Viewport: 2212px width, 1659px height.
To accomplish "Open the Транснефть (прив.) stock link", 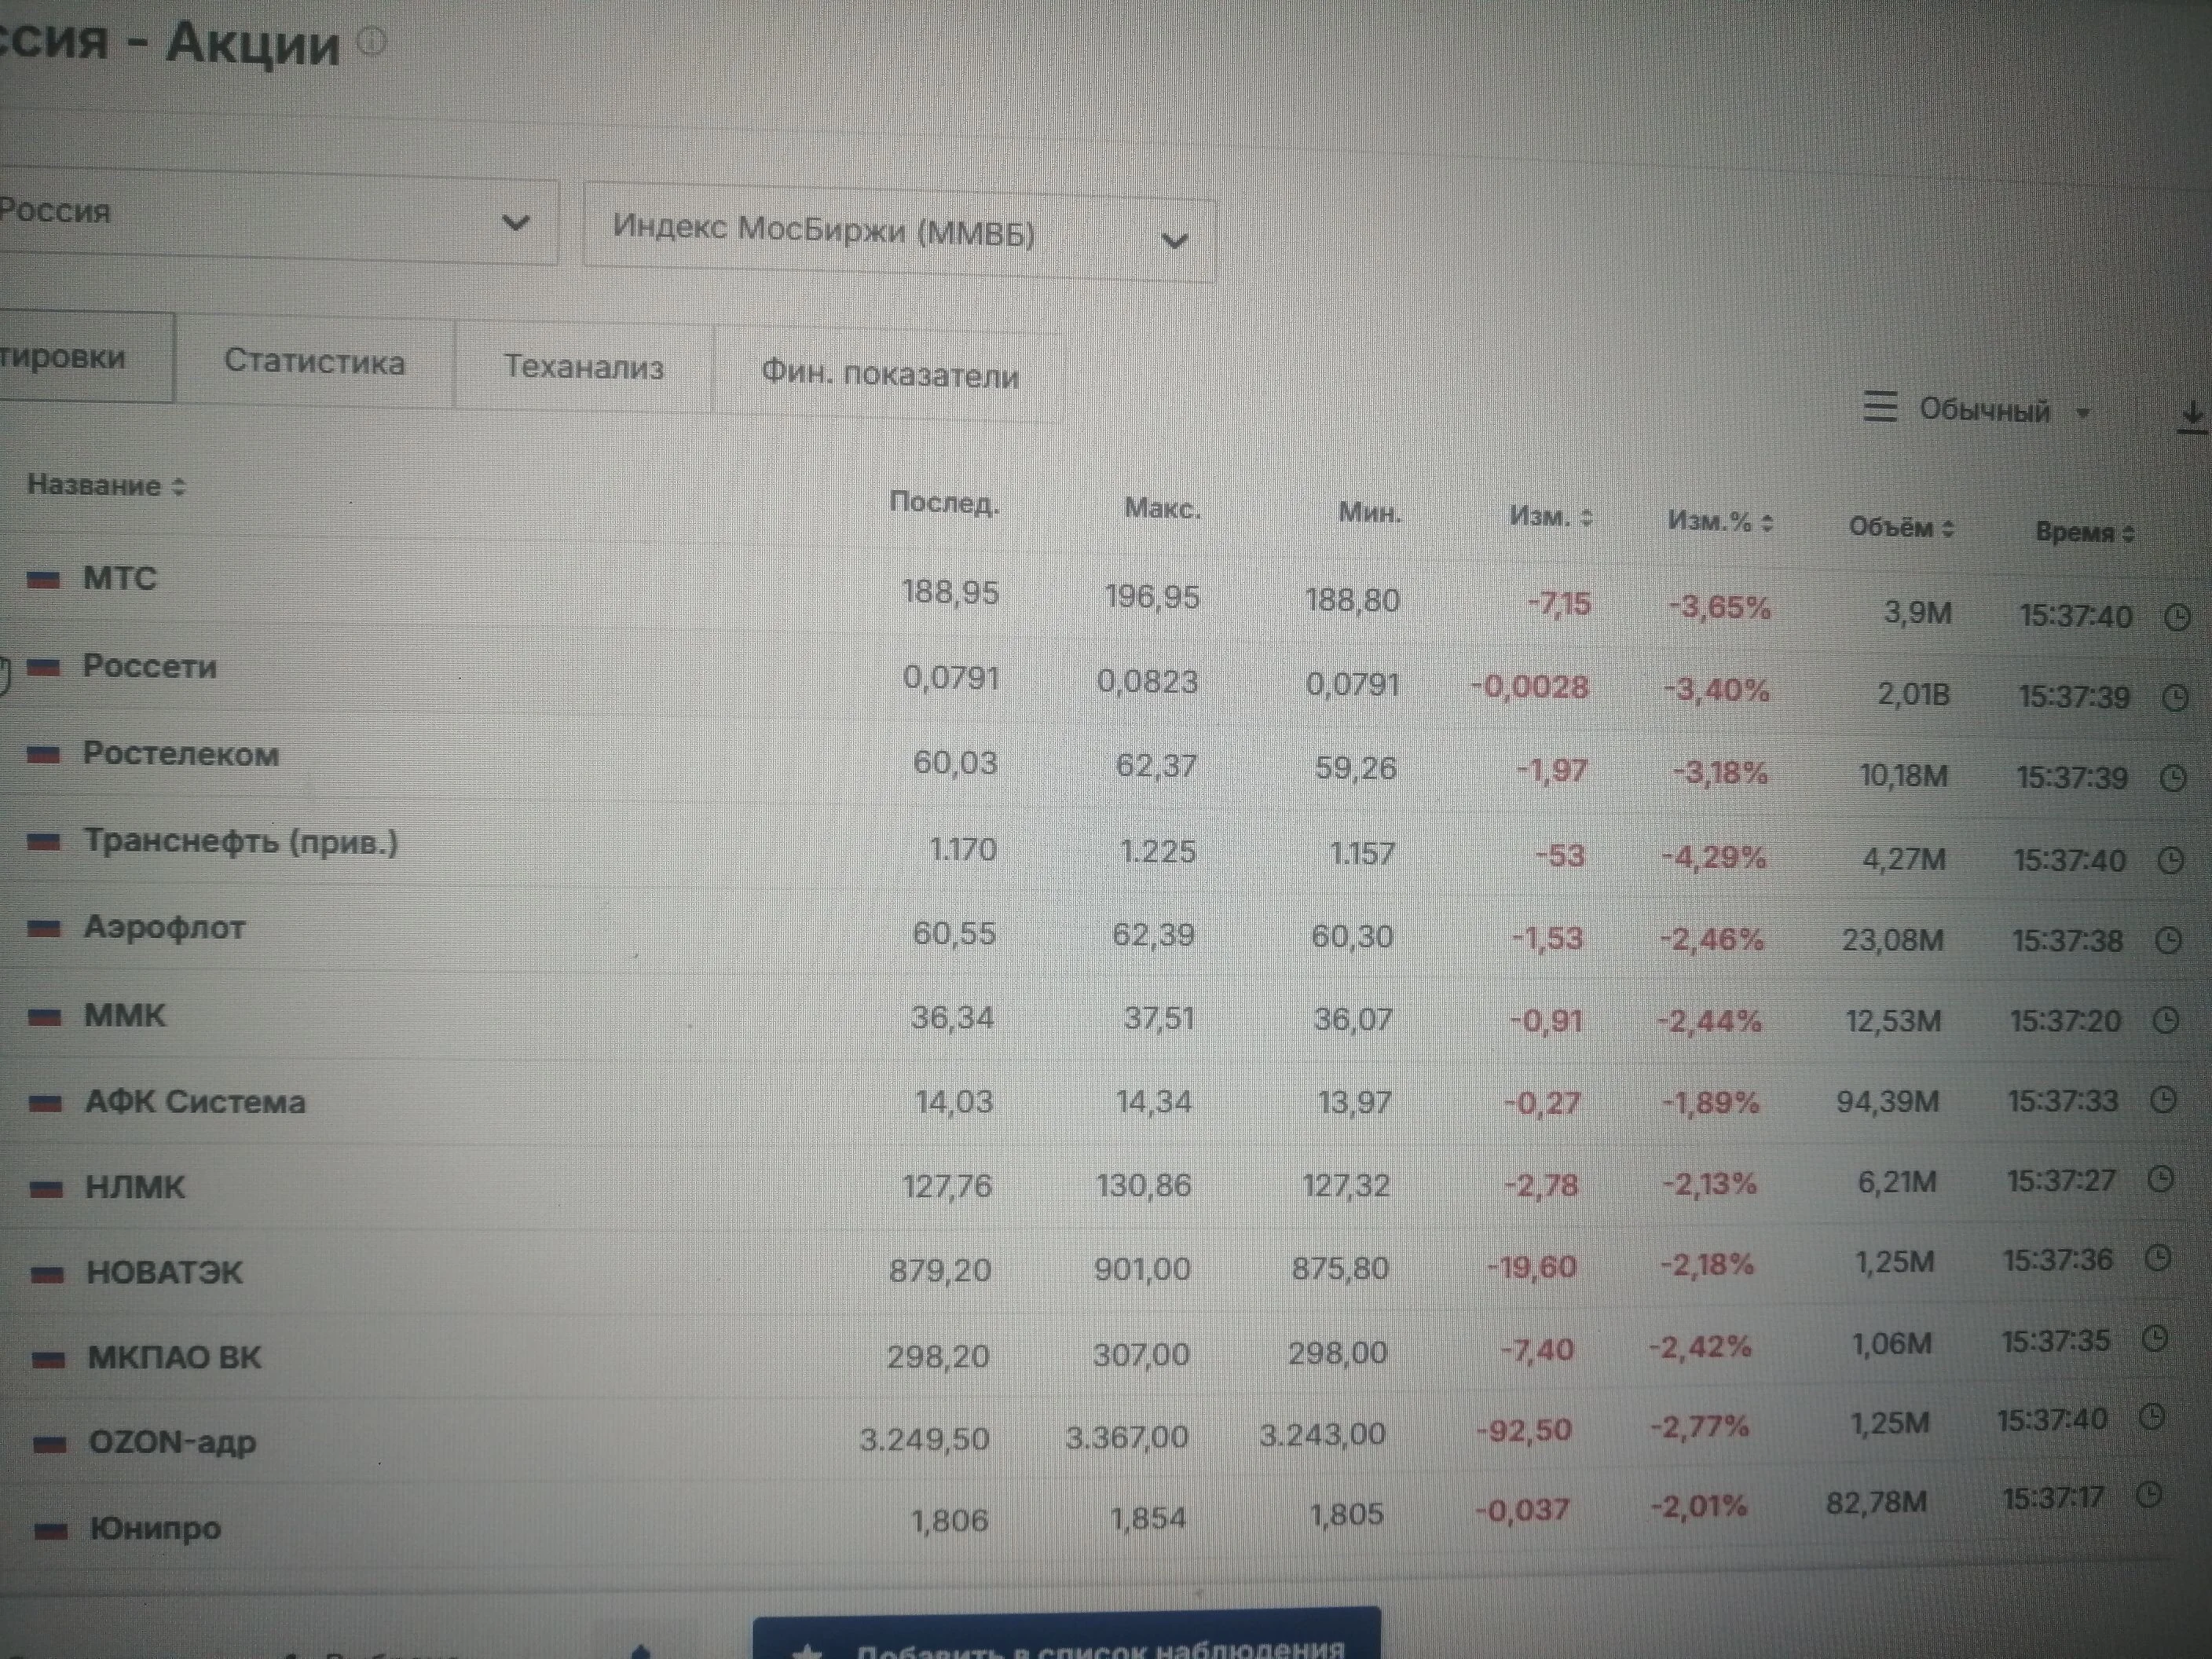I will click(241, 842).
